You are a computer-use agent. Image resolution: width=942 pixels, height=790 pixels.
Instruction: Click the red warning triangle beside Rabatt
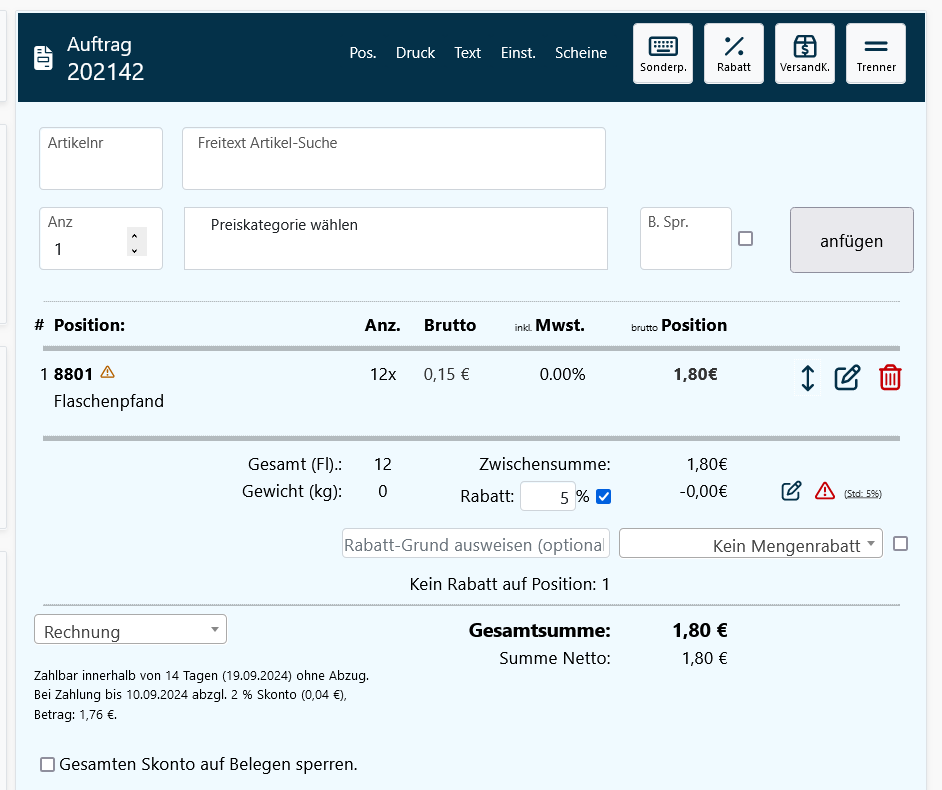tap(825, 490)
